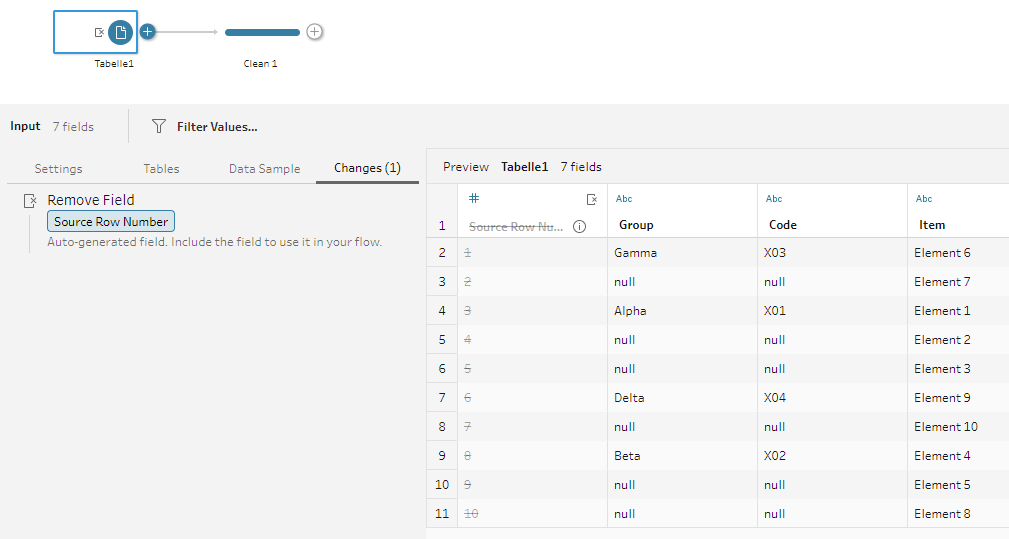Open the Tables tab

161,169
